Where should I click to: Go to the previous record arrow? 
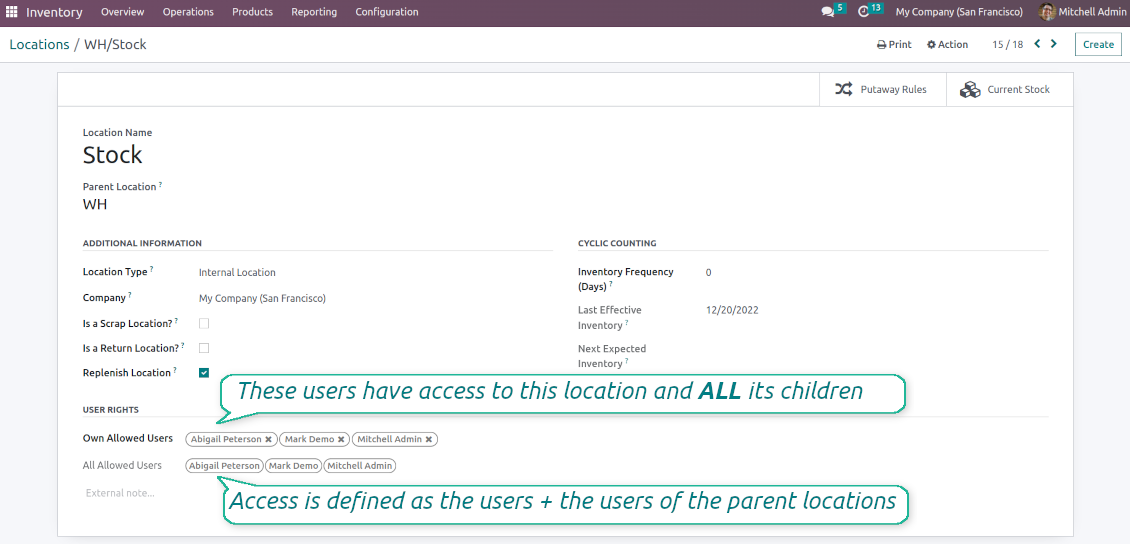1038,44
